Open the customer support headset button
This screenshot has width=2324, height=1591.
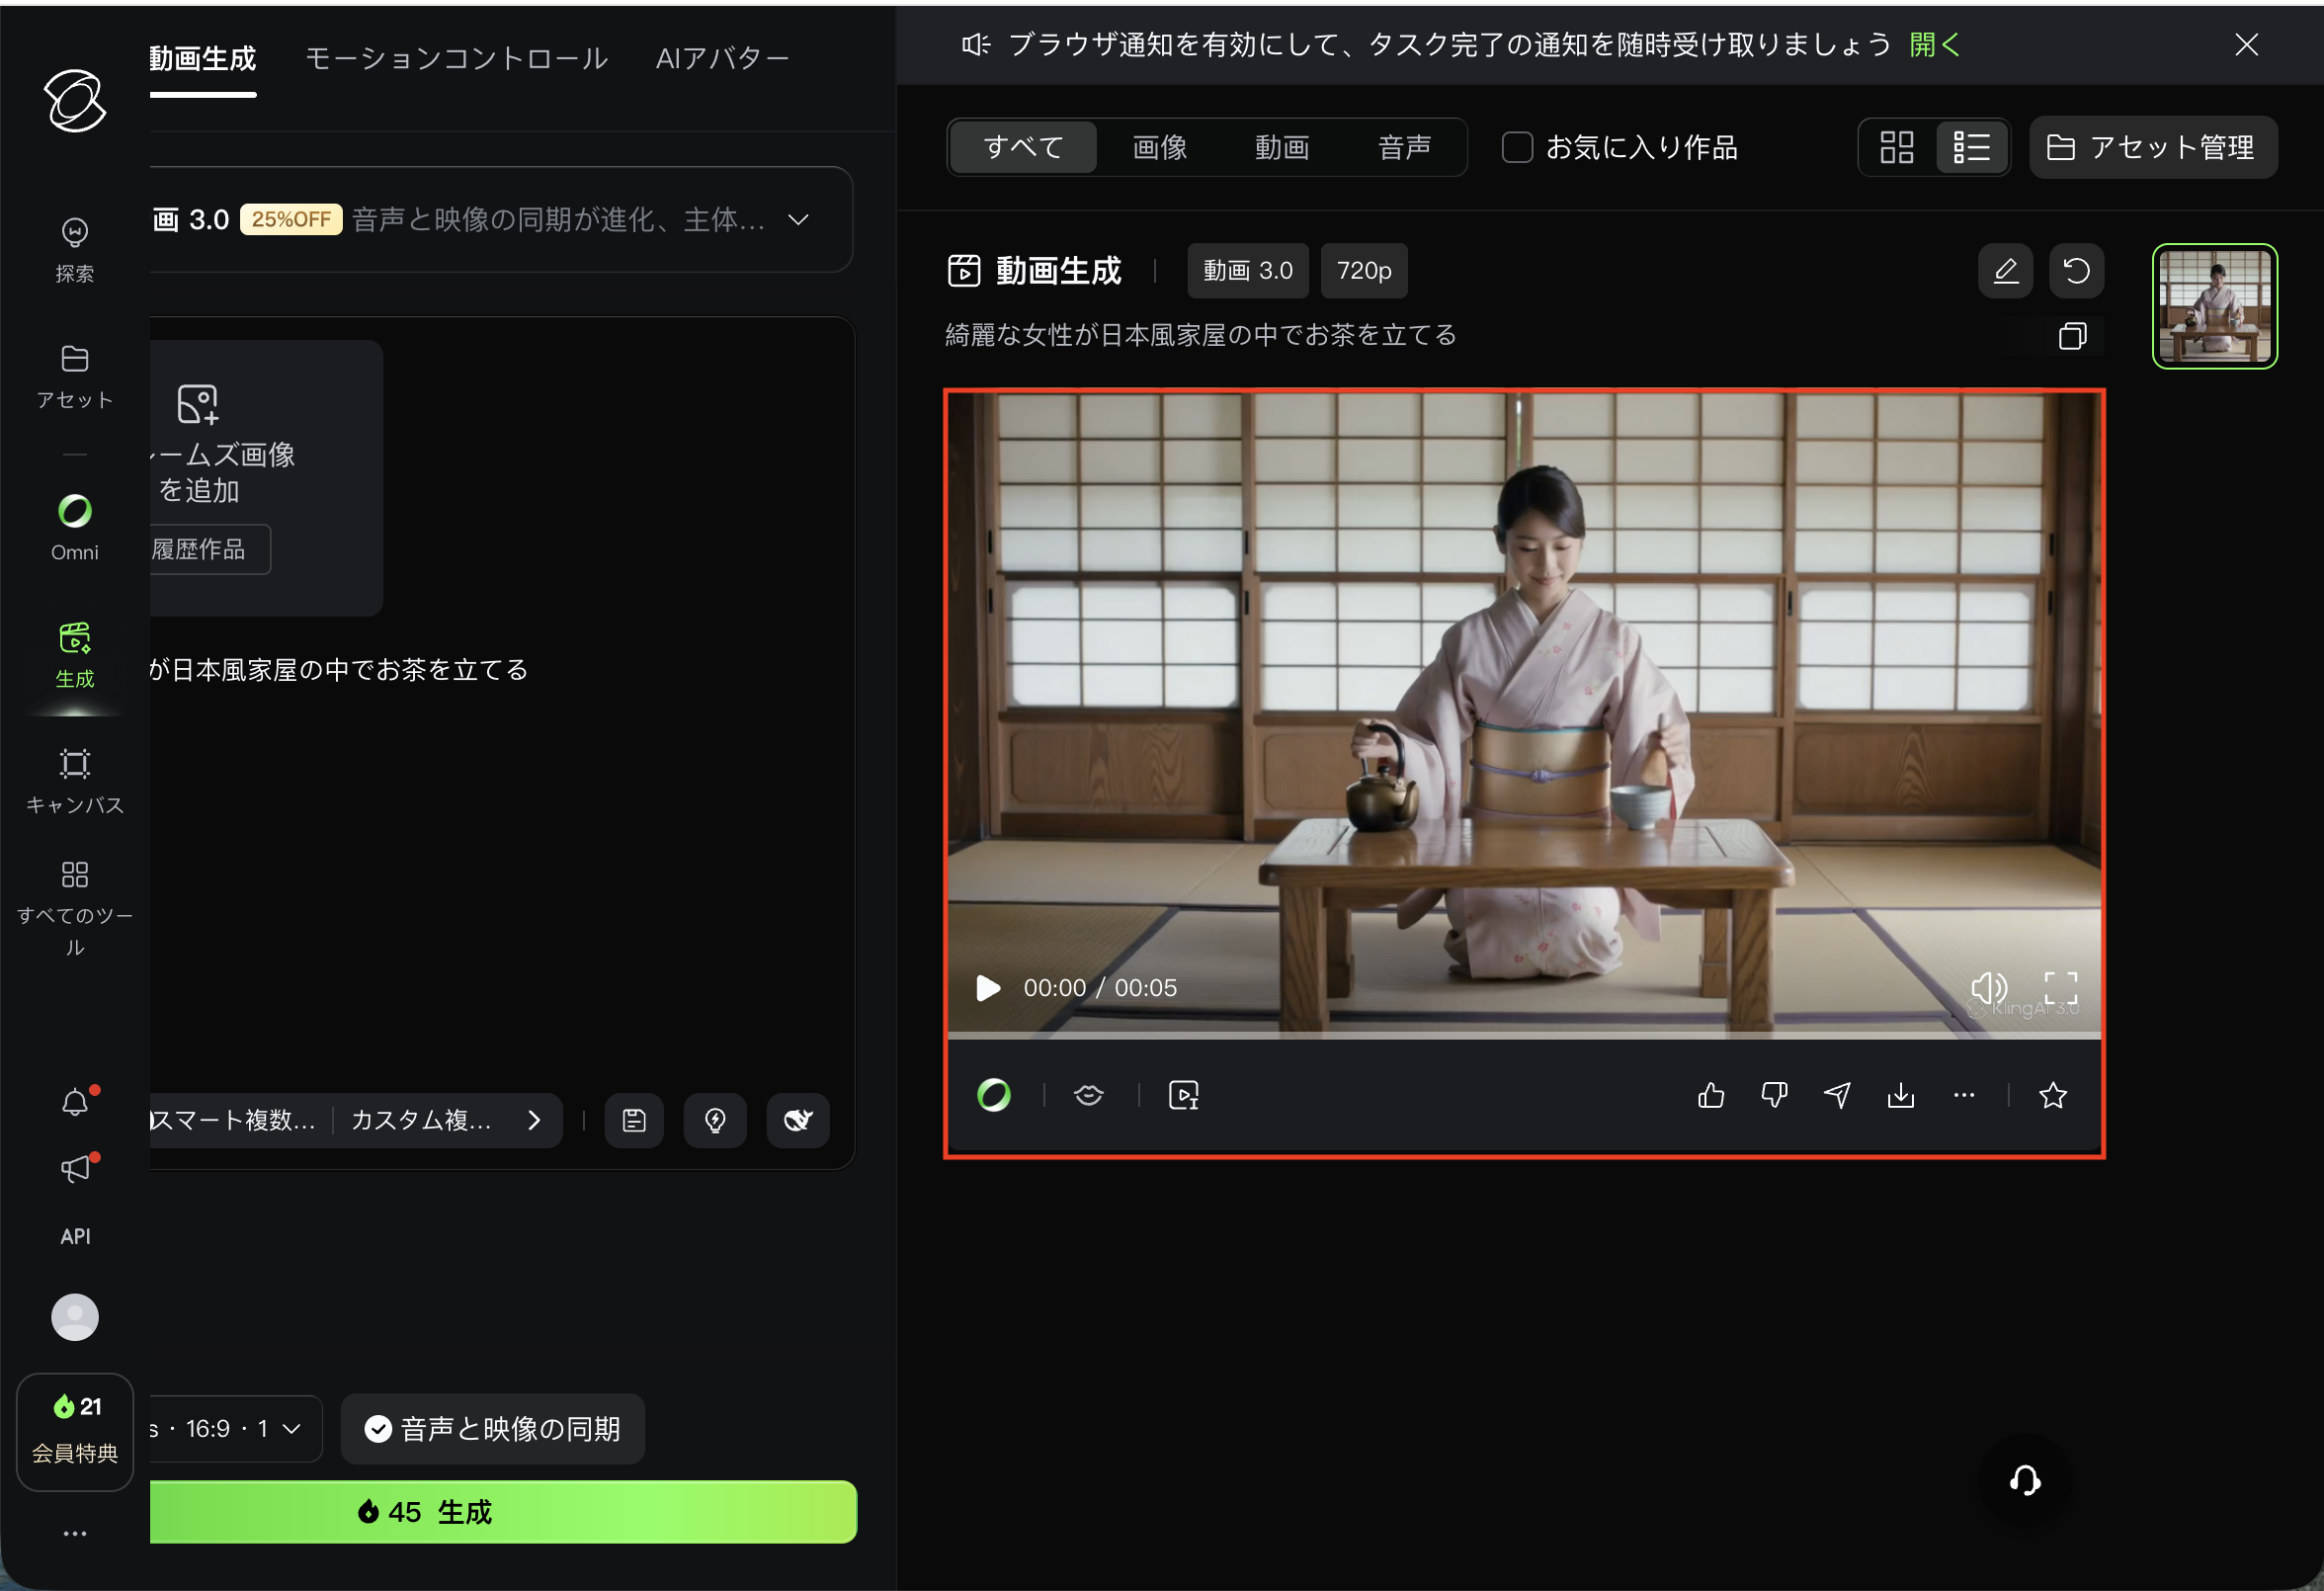2025,1480
